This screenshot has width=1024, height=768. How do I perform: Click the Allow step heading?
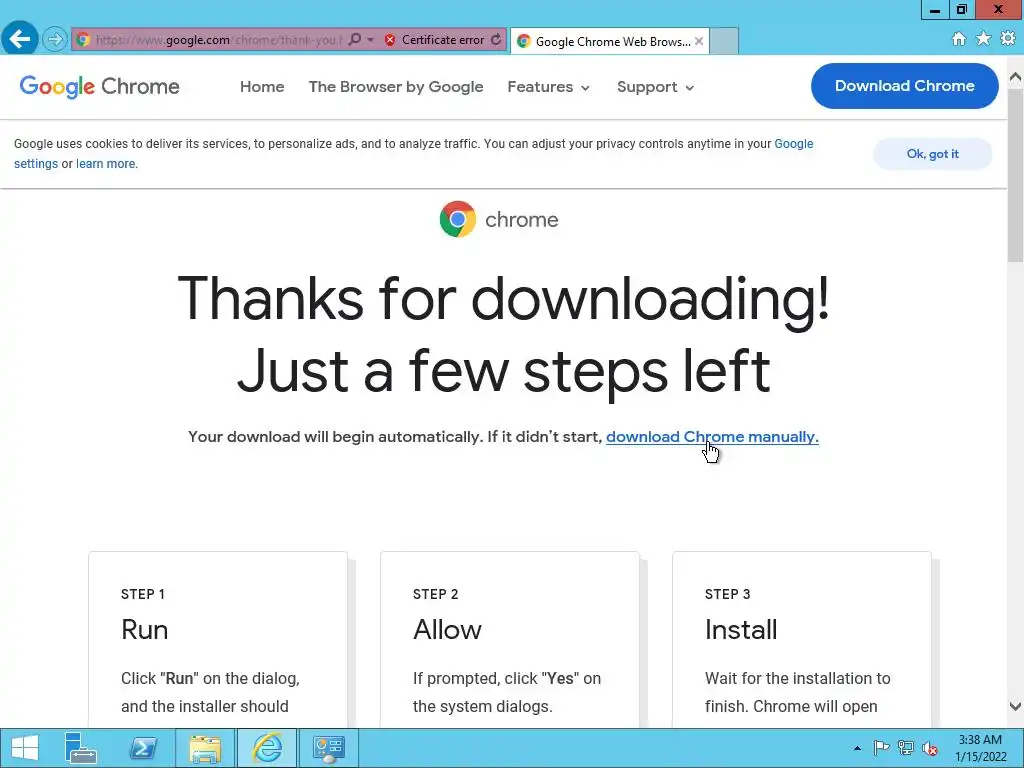(x=447, y=630)
